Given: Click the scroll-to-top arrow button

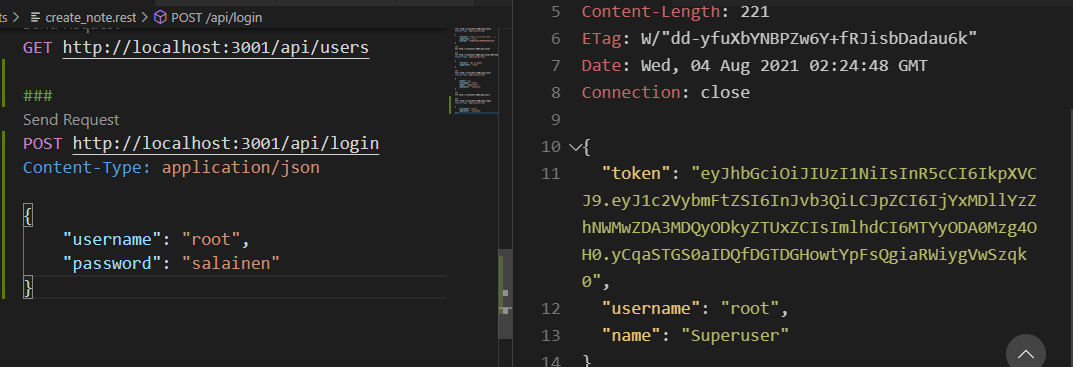Looking at the screenshot, I should (x=1026, y=354).
